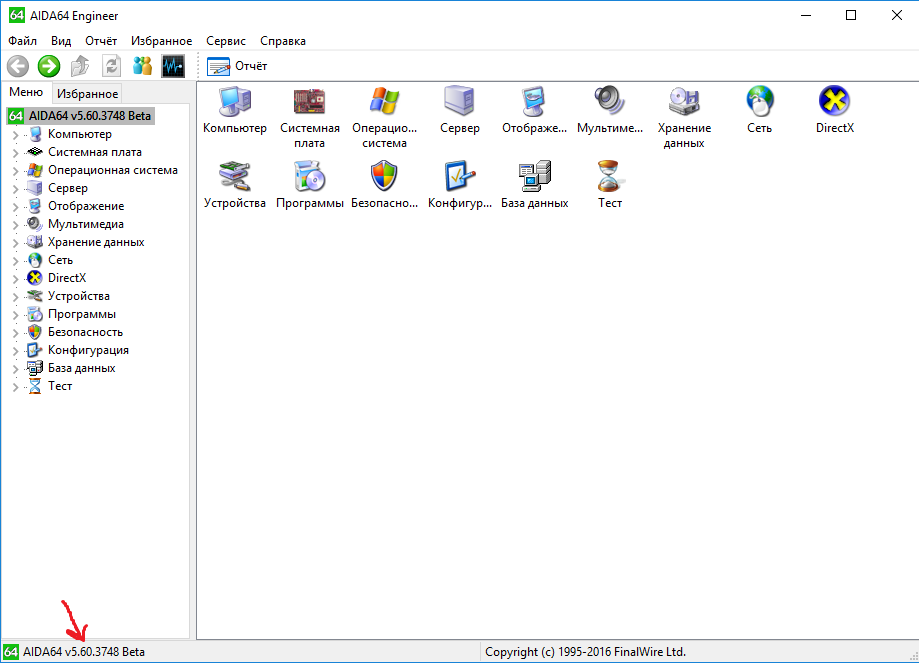Go back with the gray left arrow
Image resolution: width=919 pixels, height=663 pixels.
(18, 66)
